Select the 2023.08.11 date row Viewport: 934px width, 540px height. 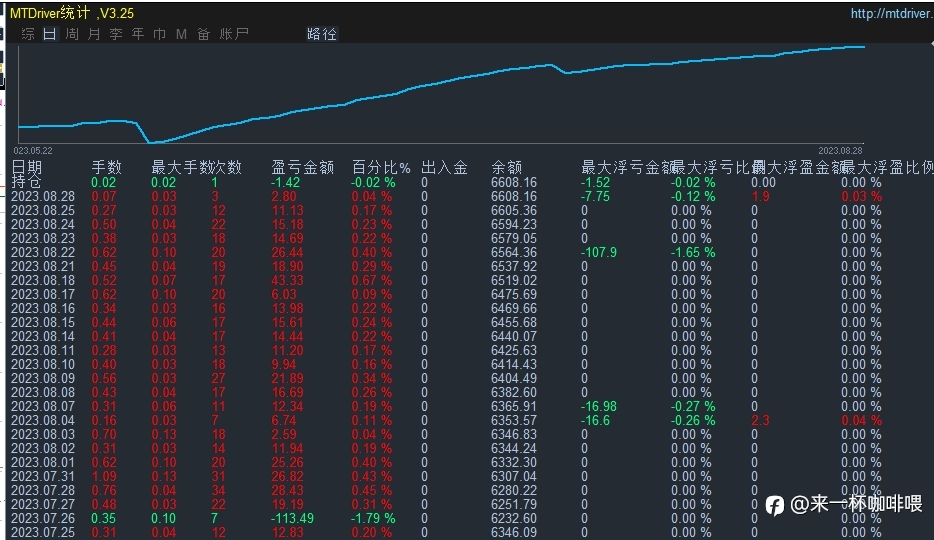tap(43, 350)
